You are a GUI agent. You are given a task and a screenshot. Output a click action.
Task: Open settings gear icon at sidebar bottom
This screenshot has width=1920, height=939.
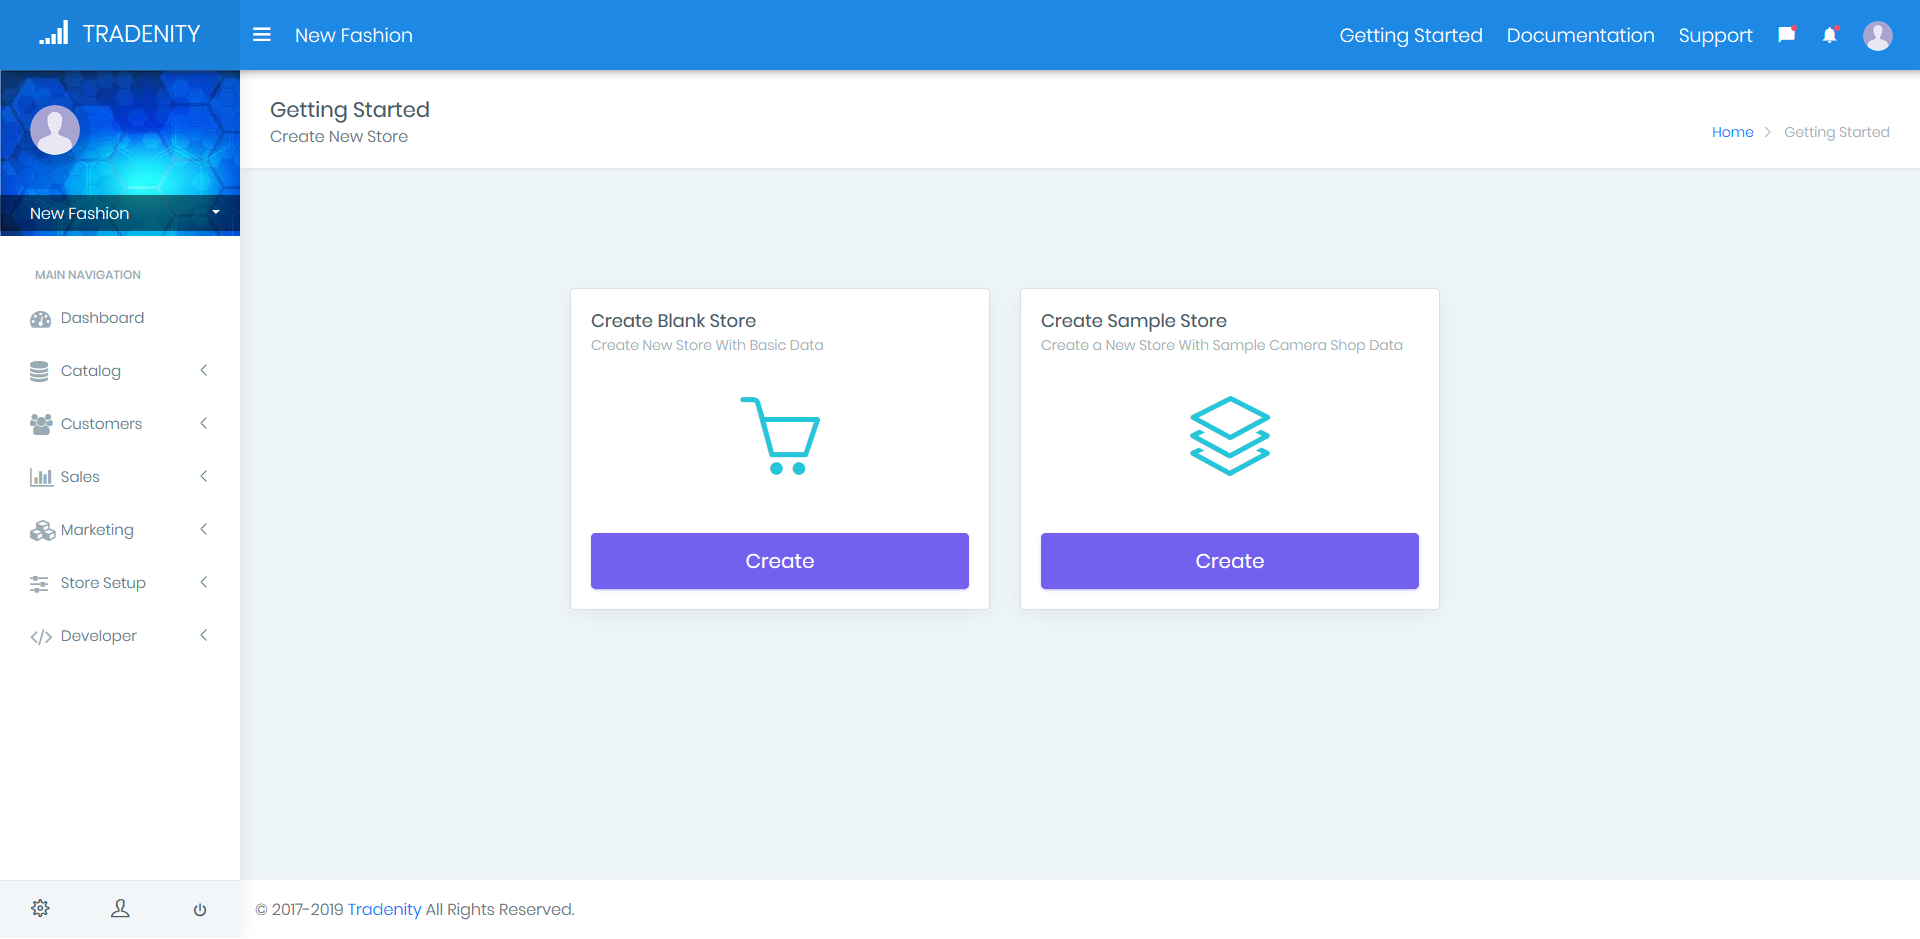[40, 908]
